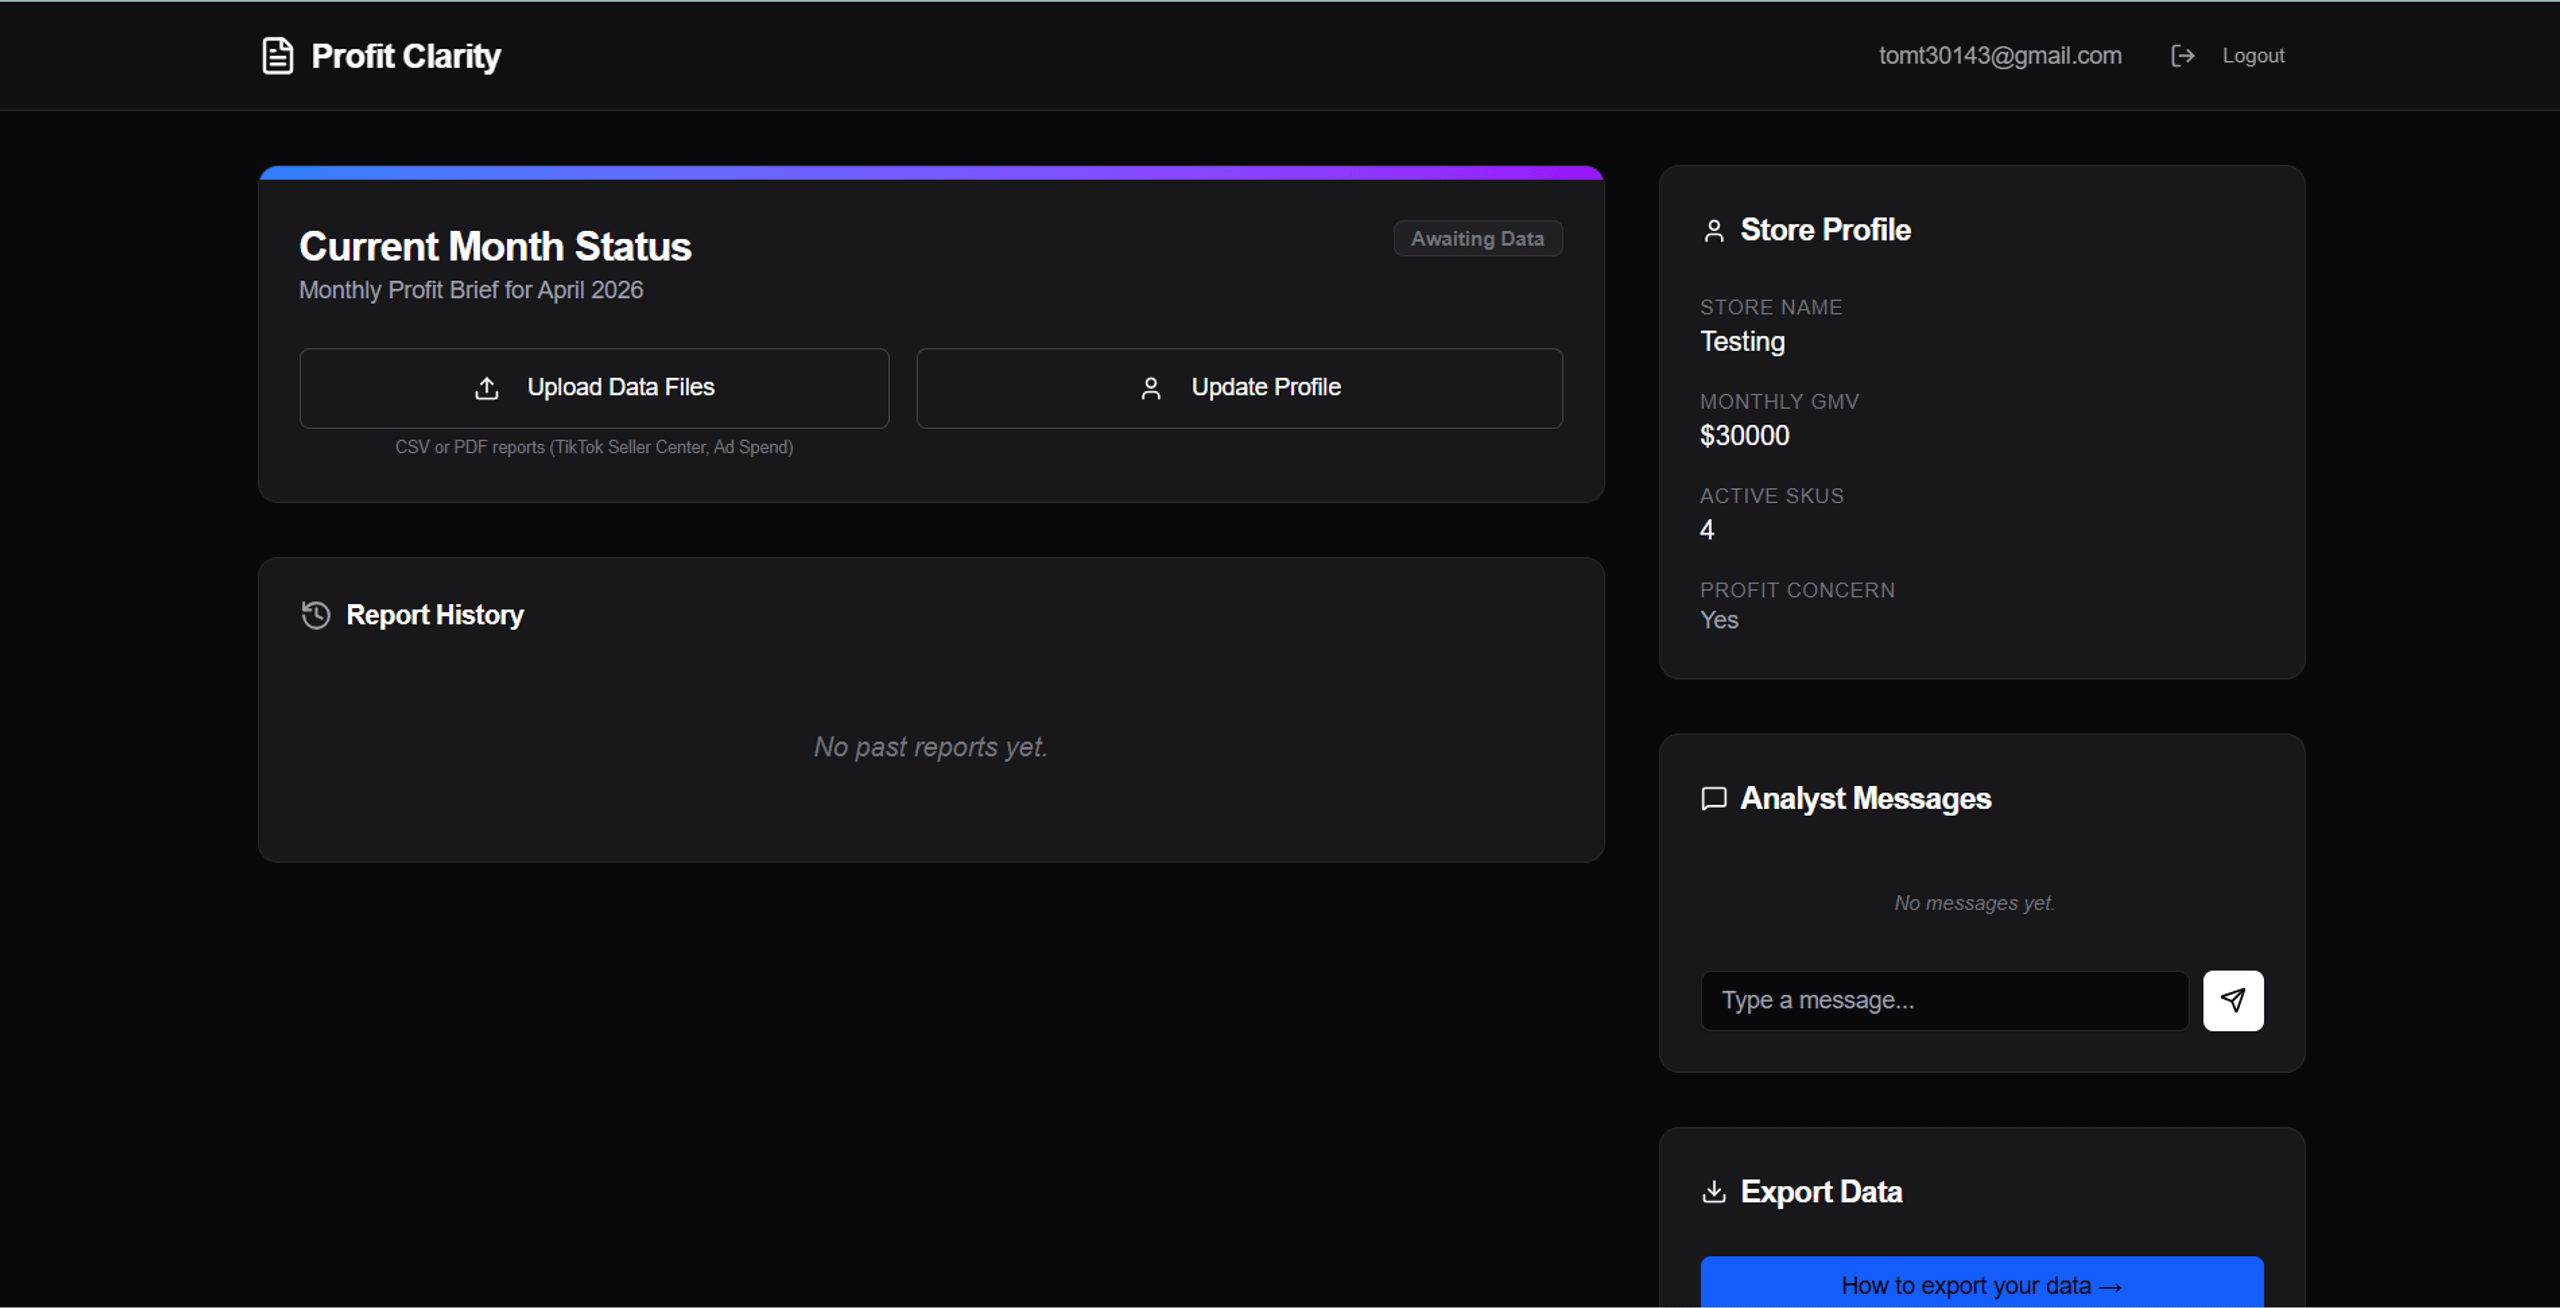Log out via Logout link
Viewport: 2560px width, 1308px height.
point(2253,56)
